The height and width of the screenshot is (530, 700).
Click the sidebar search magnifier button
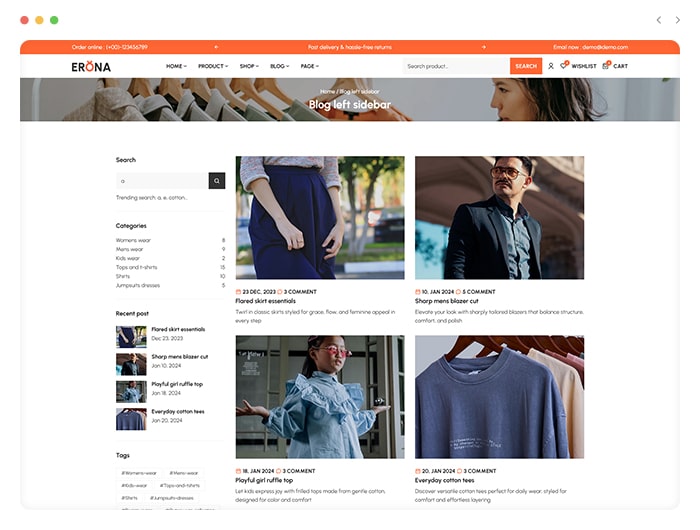(217, 181)
